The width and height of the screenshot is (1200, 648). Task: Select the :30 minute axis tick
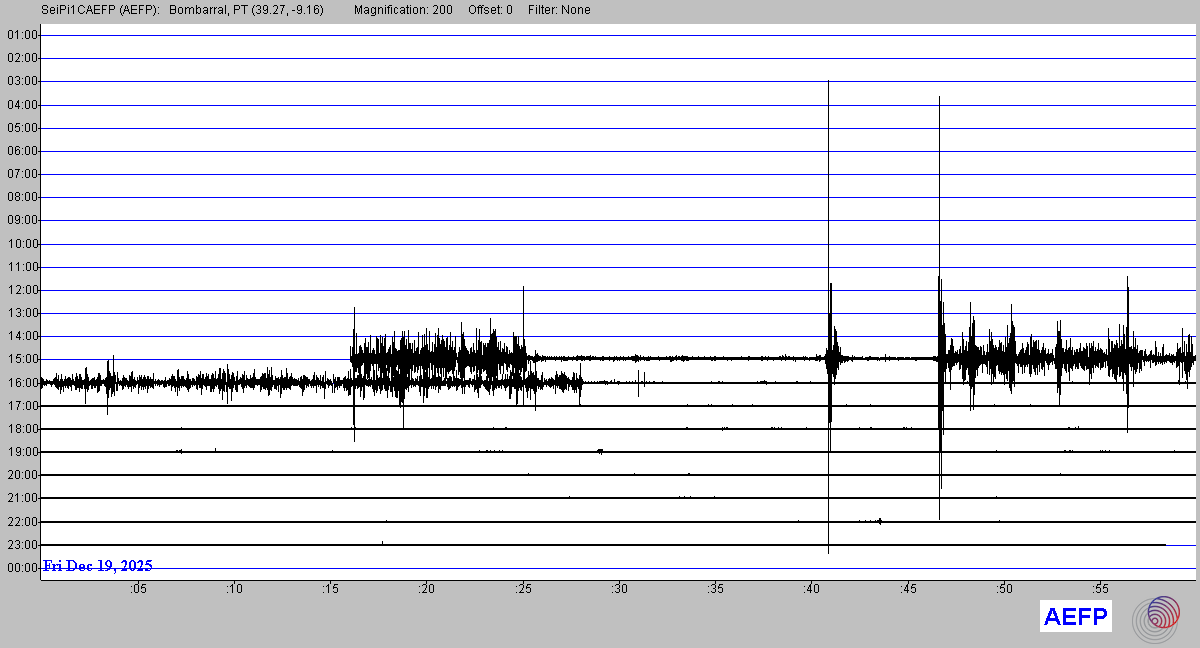click(x=620, y=589)
